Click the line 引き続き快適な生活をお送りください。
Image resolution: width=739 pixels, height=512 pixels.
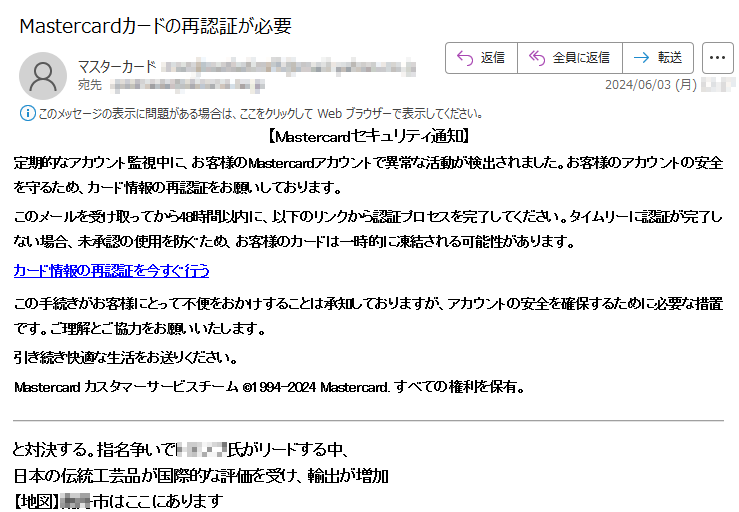click(x=125, y=358)
